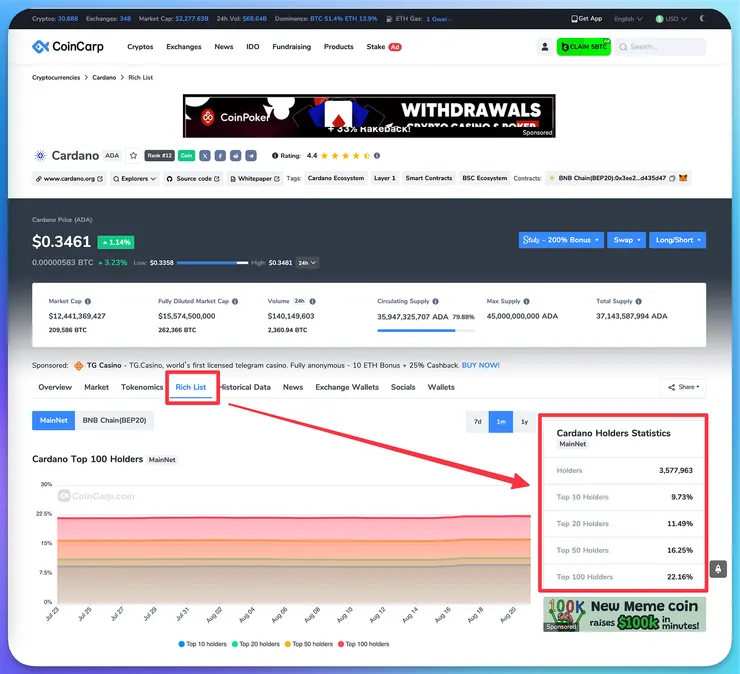This screenshot has height=674, width=740.
Task: Go to Cardano breadcrumb link
Action: 104,77
